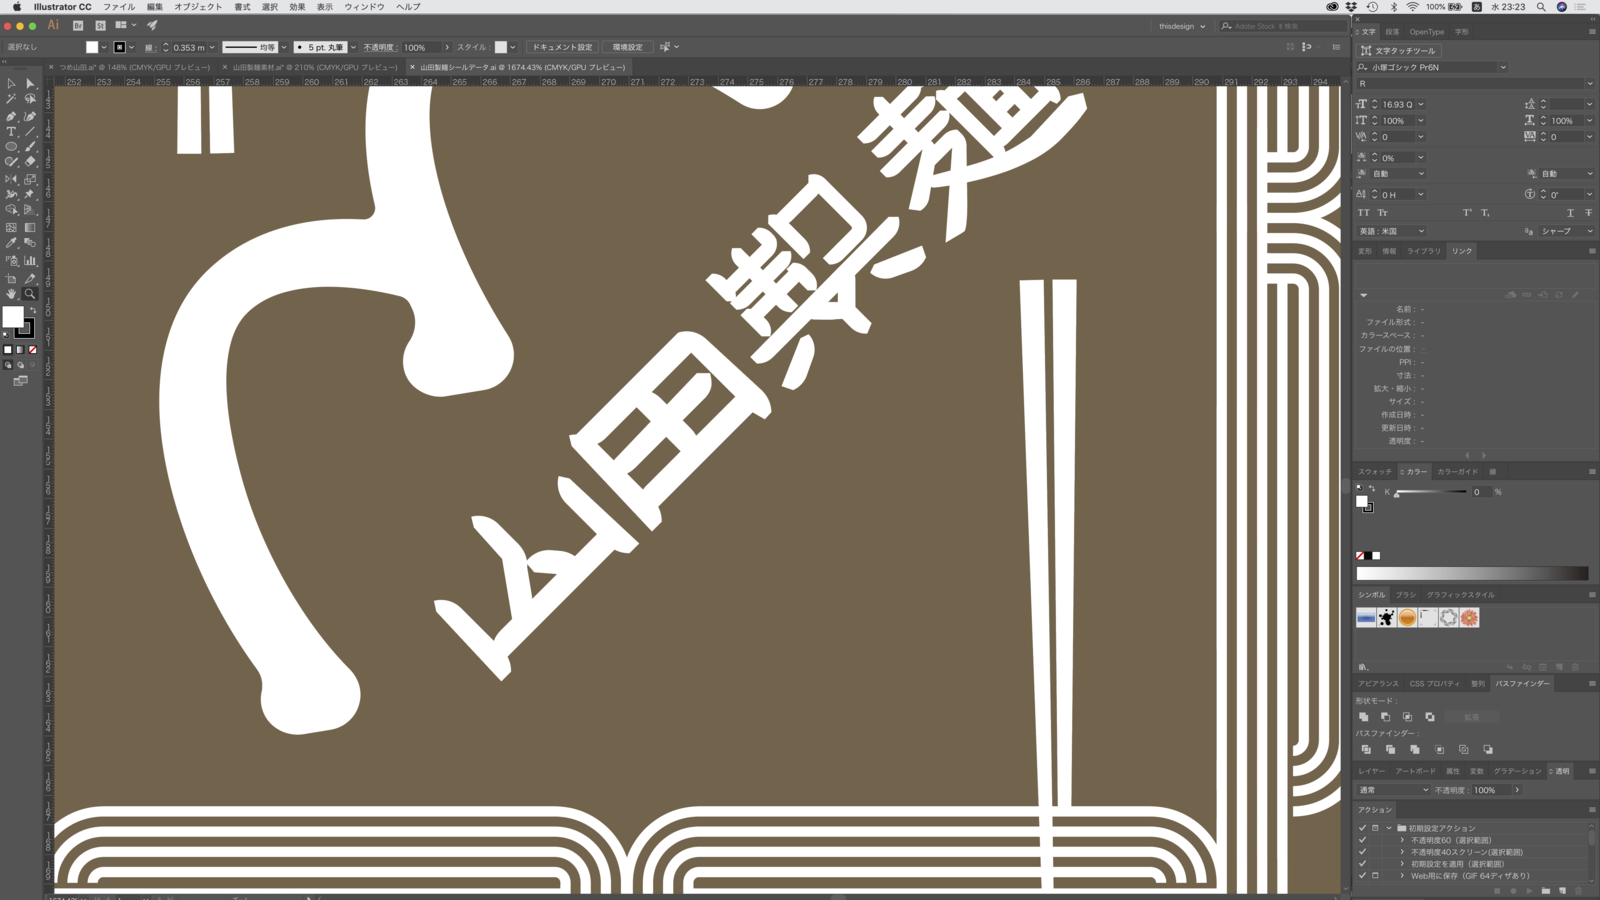Select the Type tool in toolbar
1600x900 pixels.
[11, 132]
